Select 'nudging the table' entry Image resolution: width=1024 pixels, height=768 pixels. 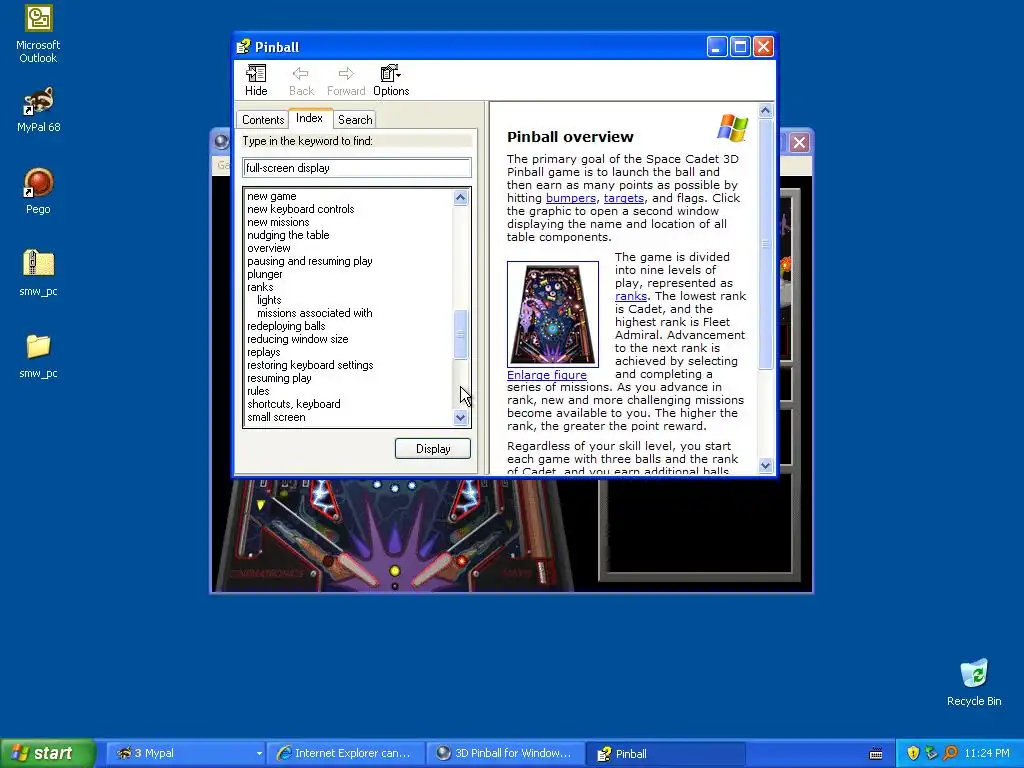pyautogui.click(x=288, y=235)
